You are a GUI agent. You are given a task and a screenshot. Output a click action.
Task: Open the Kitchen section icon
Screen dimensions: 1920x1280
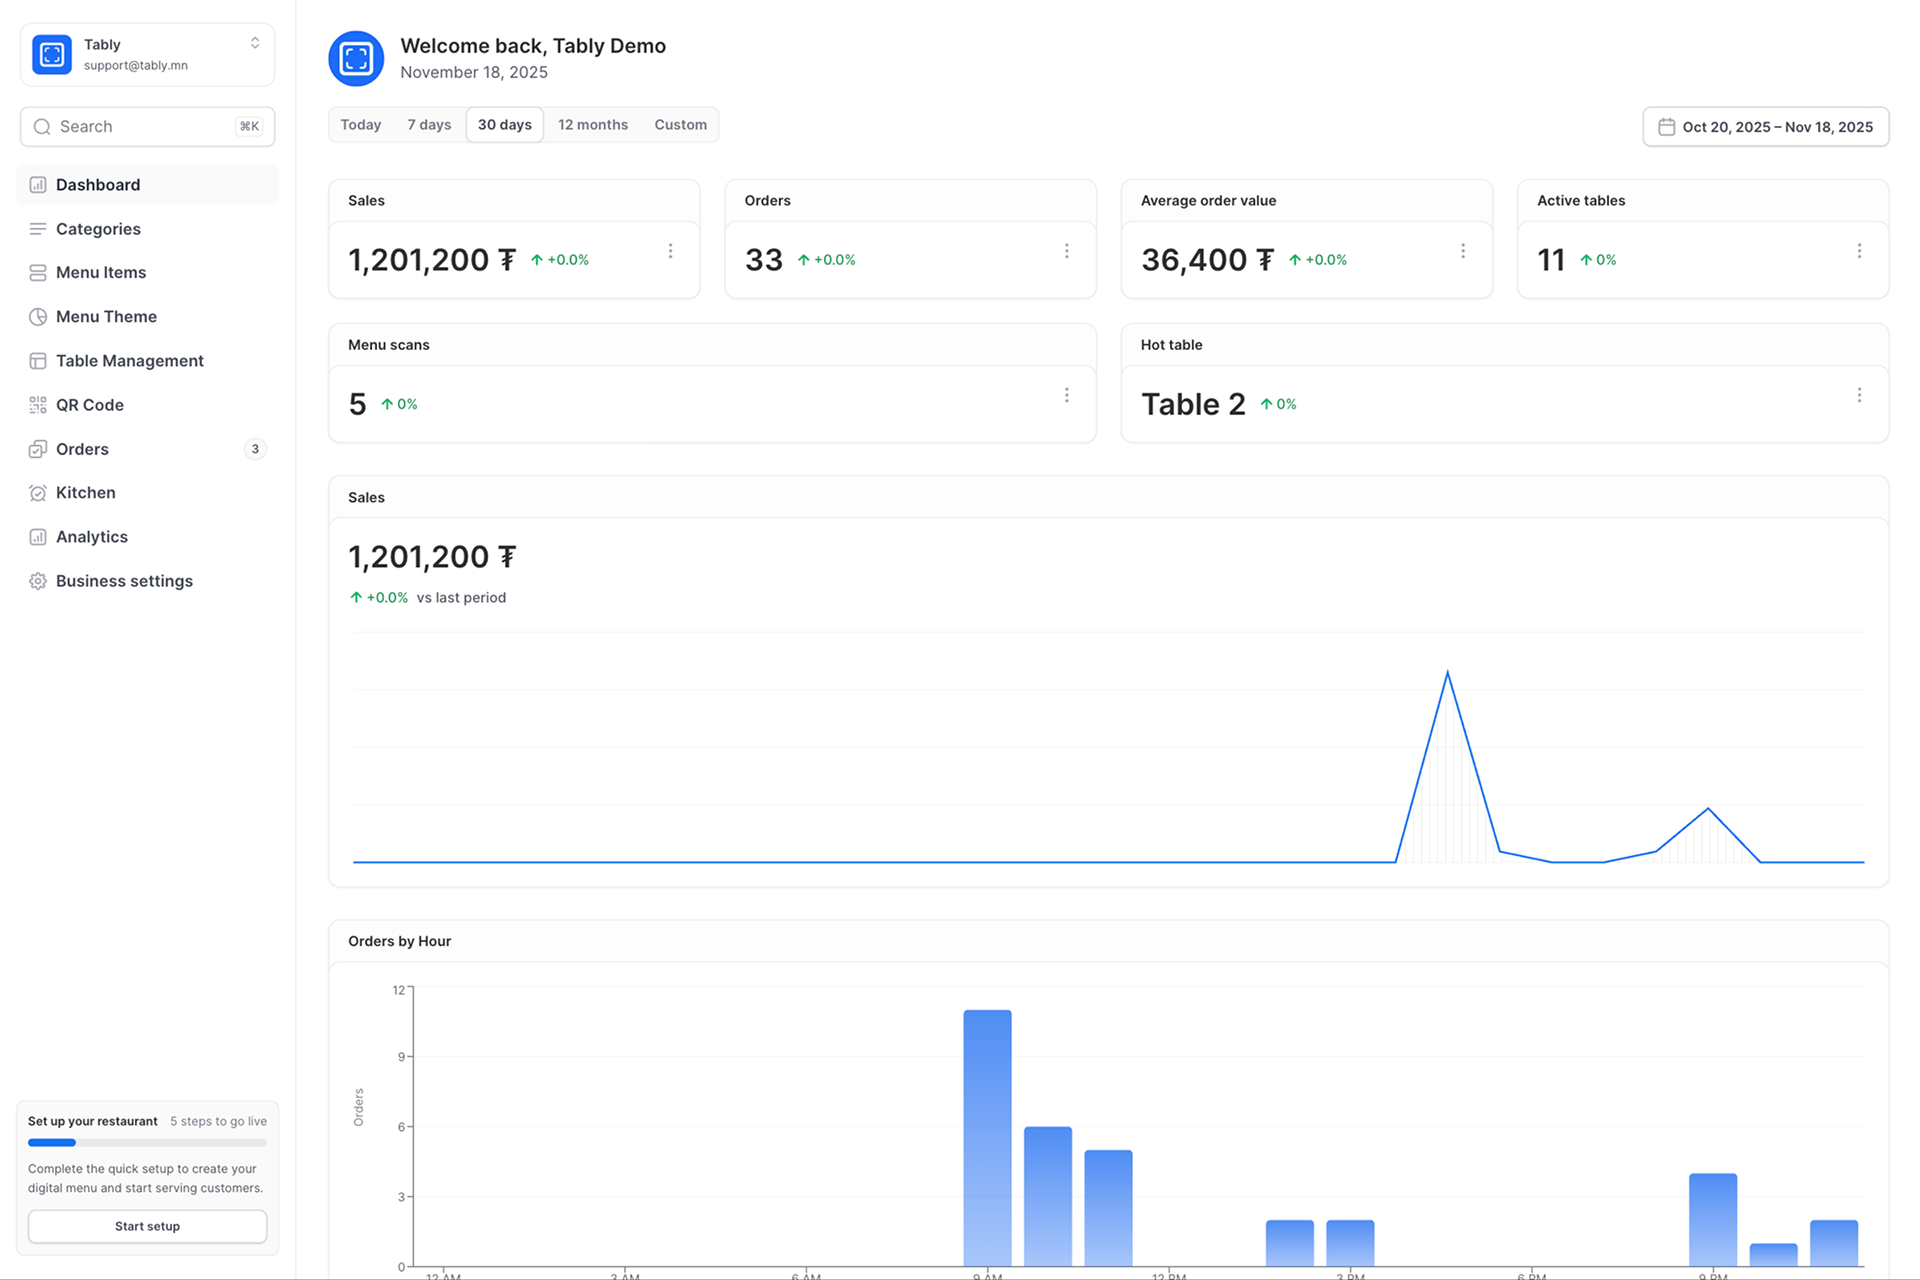pyautogui.click(x=38, y=492)
